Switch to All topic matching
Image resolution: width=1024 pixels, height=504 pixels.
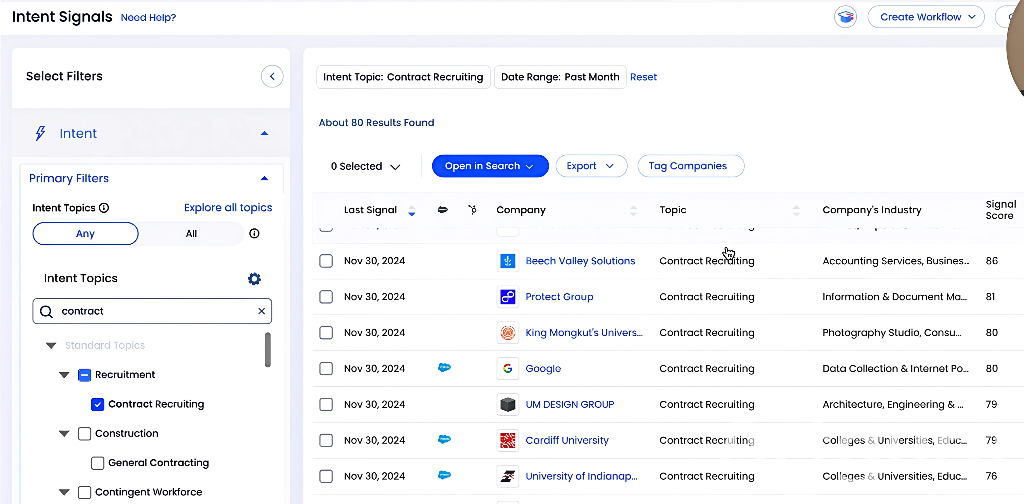[191, 234]
